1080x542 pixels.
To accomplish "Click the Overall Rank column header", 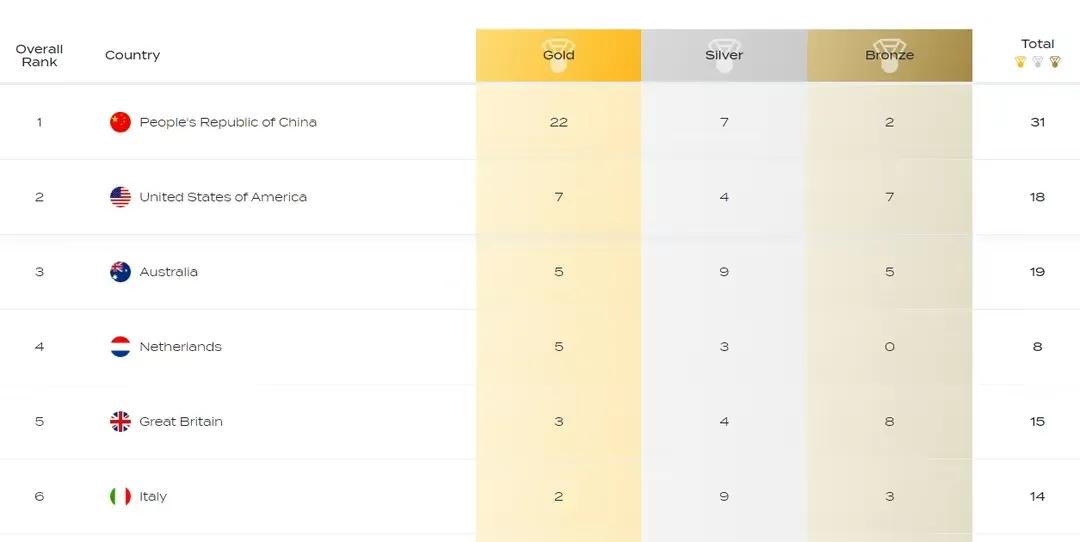I will 39,55.
